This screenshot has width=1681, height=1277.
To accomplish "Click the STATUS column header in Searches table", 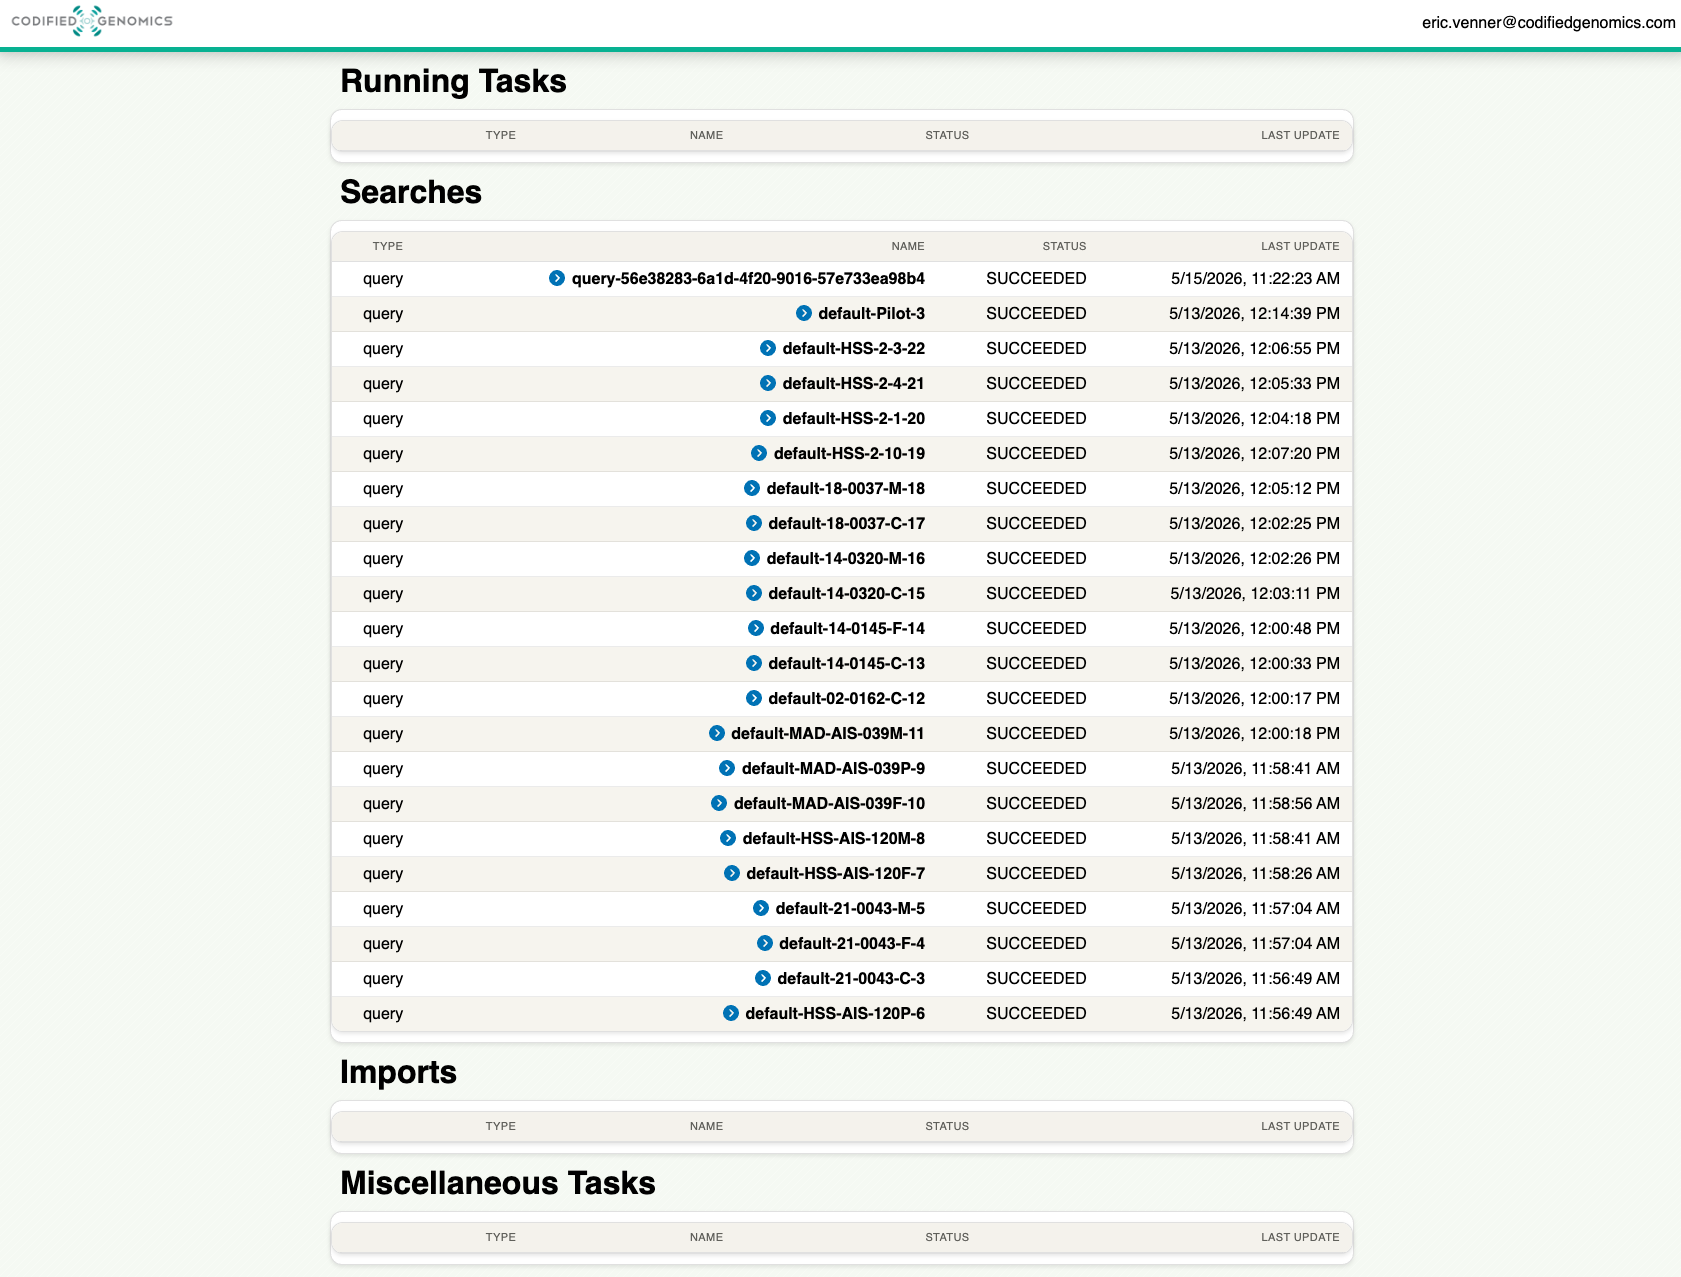I will coord(1064,246).
